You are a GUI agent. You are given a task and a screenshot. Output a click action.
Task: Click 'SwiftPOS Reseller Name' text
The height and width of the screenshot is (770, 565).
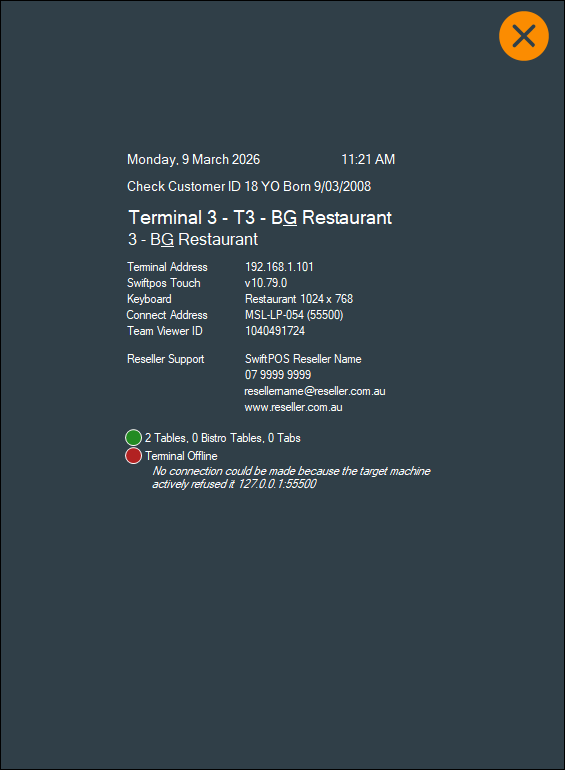[x=303, y=359]
